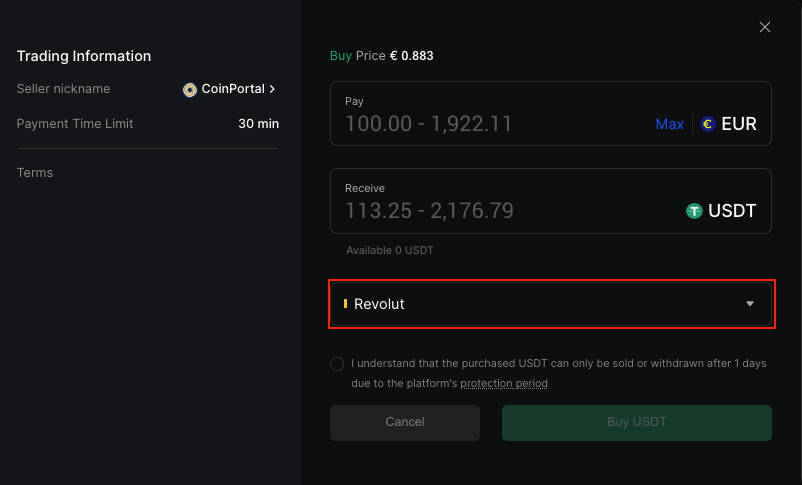Click the yellow Revolut marker bar
The height and width of the screenshot is (485, 802).
[x=345, y=304]
